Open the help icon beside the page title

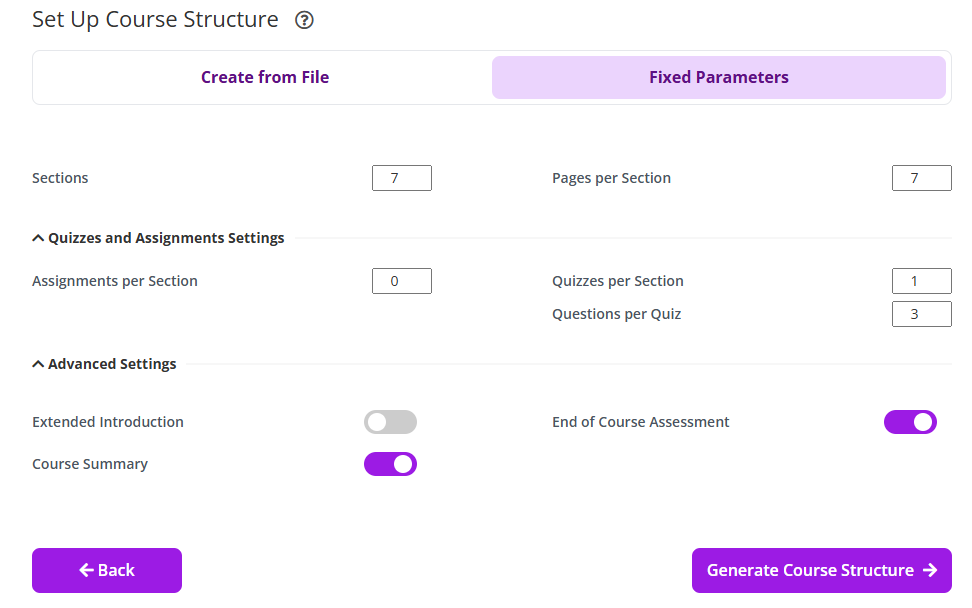[305, 20]
